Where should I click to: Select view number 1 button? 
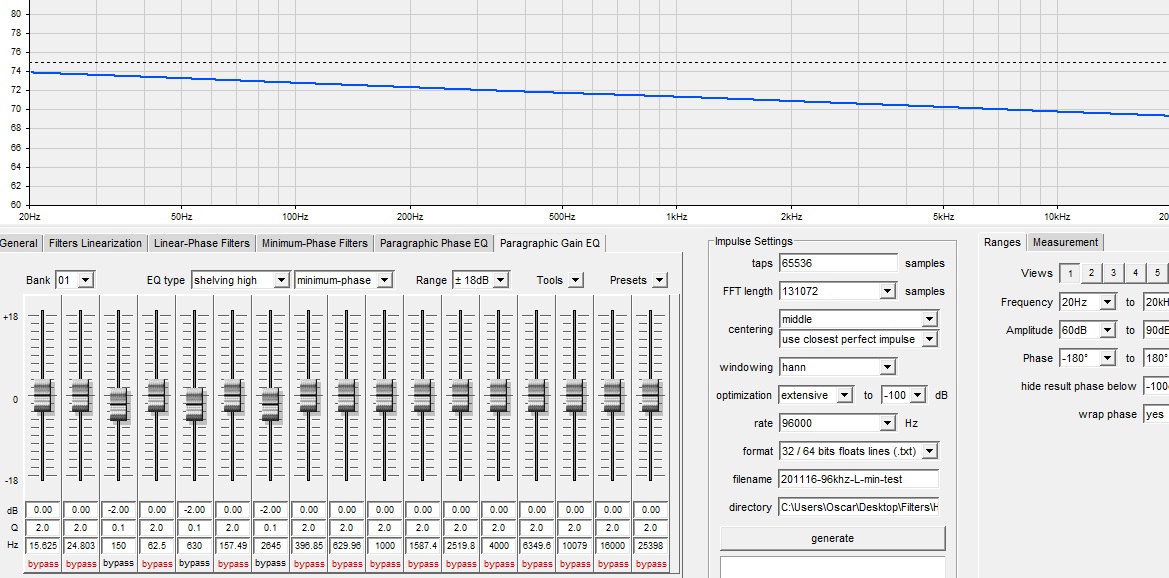point(1069,273)
